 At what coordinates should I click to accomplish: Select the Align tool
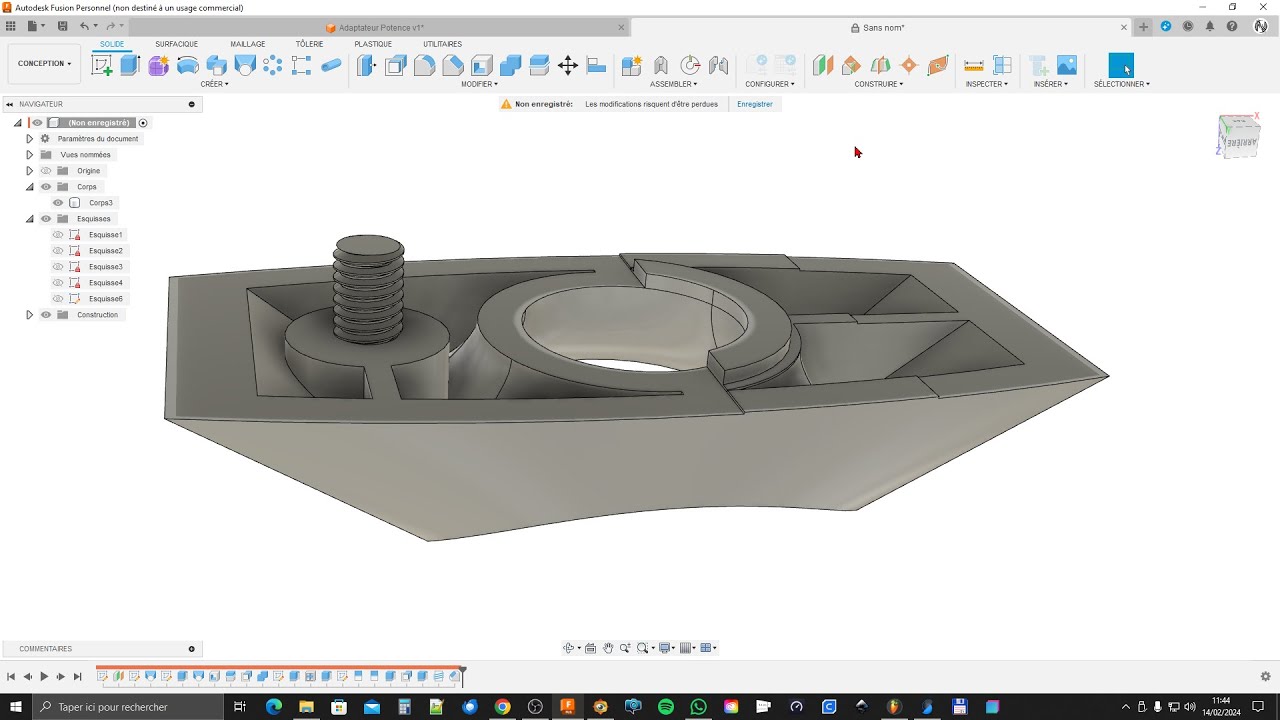596,66
